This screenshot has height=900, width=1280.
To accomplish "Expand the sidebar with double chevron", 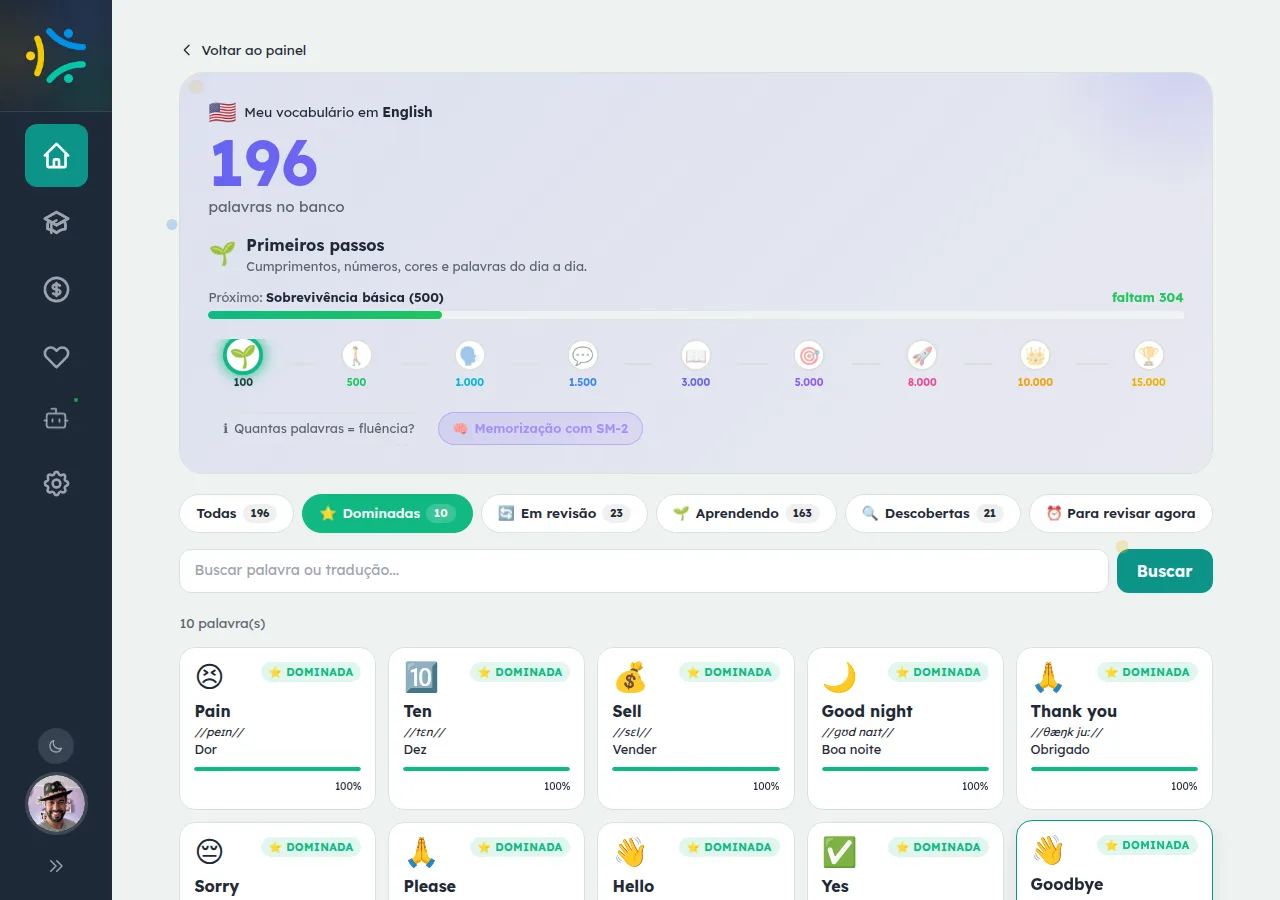I will click(x=56, y=866).
